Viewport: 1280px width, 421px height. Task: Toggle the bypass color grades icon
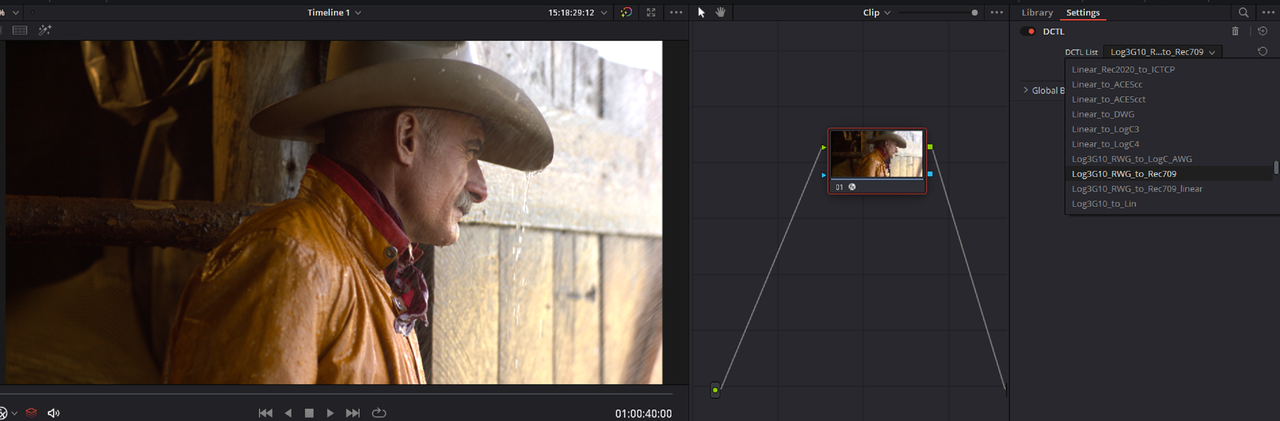(x=626, y=12)
